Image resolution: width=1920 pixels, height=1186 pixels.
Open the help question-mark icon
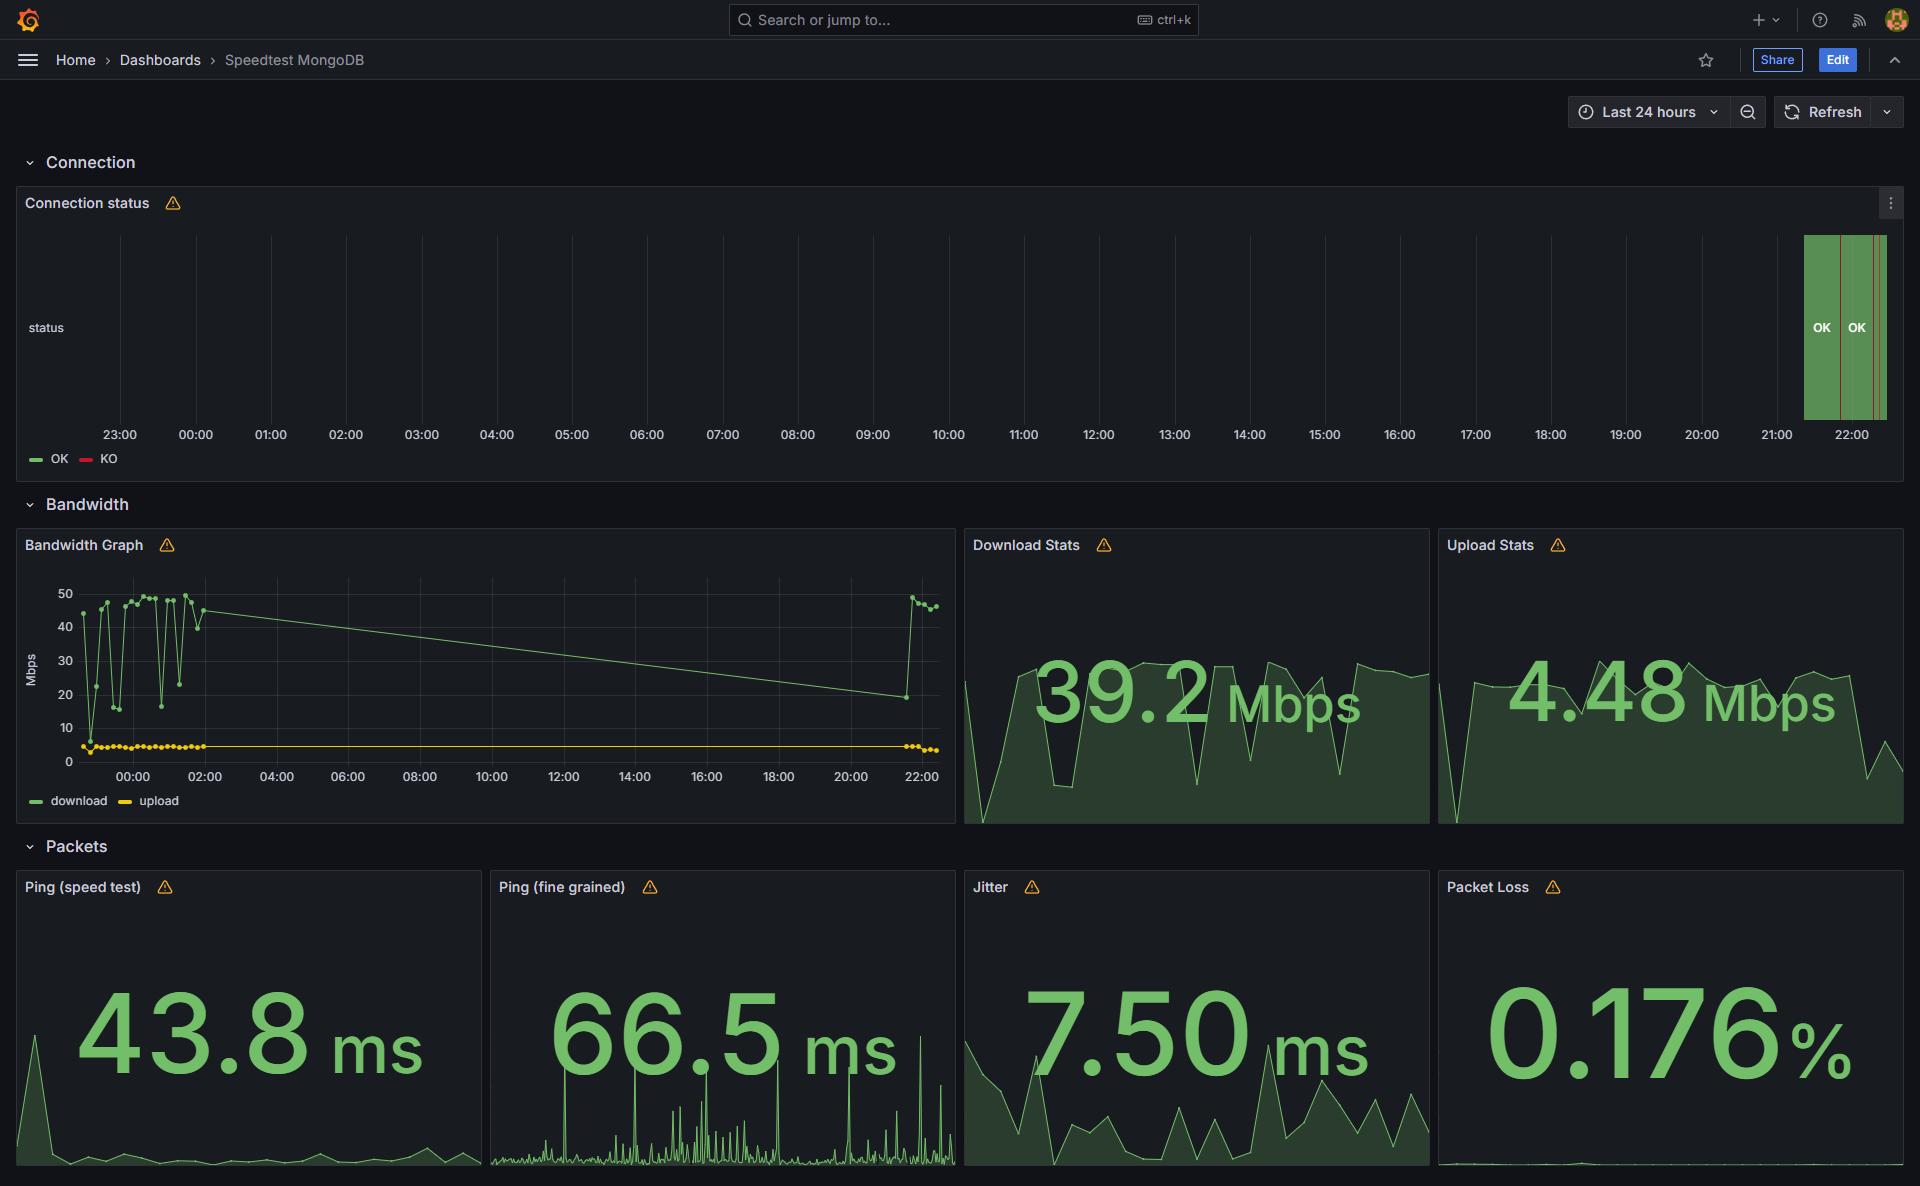1820,20
